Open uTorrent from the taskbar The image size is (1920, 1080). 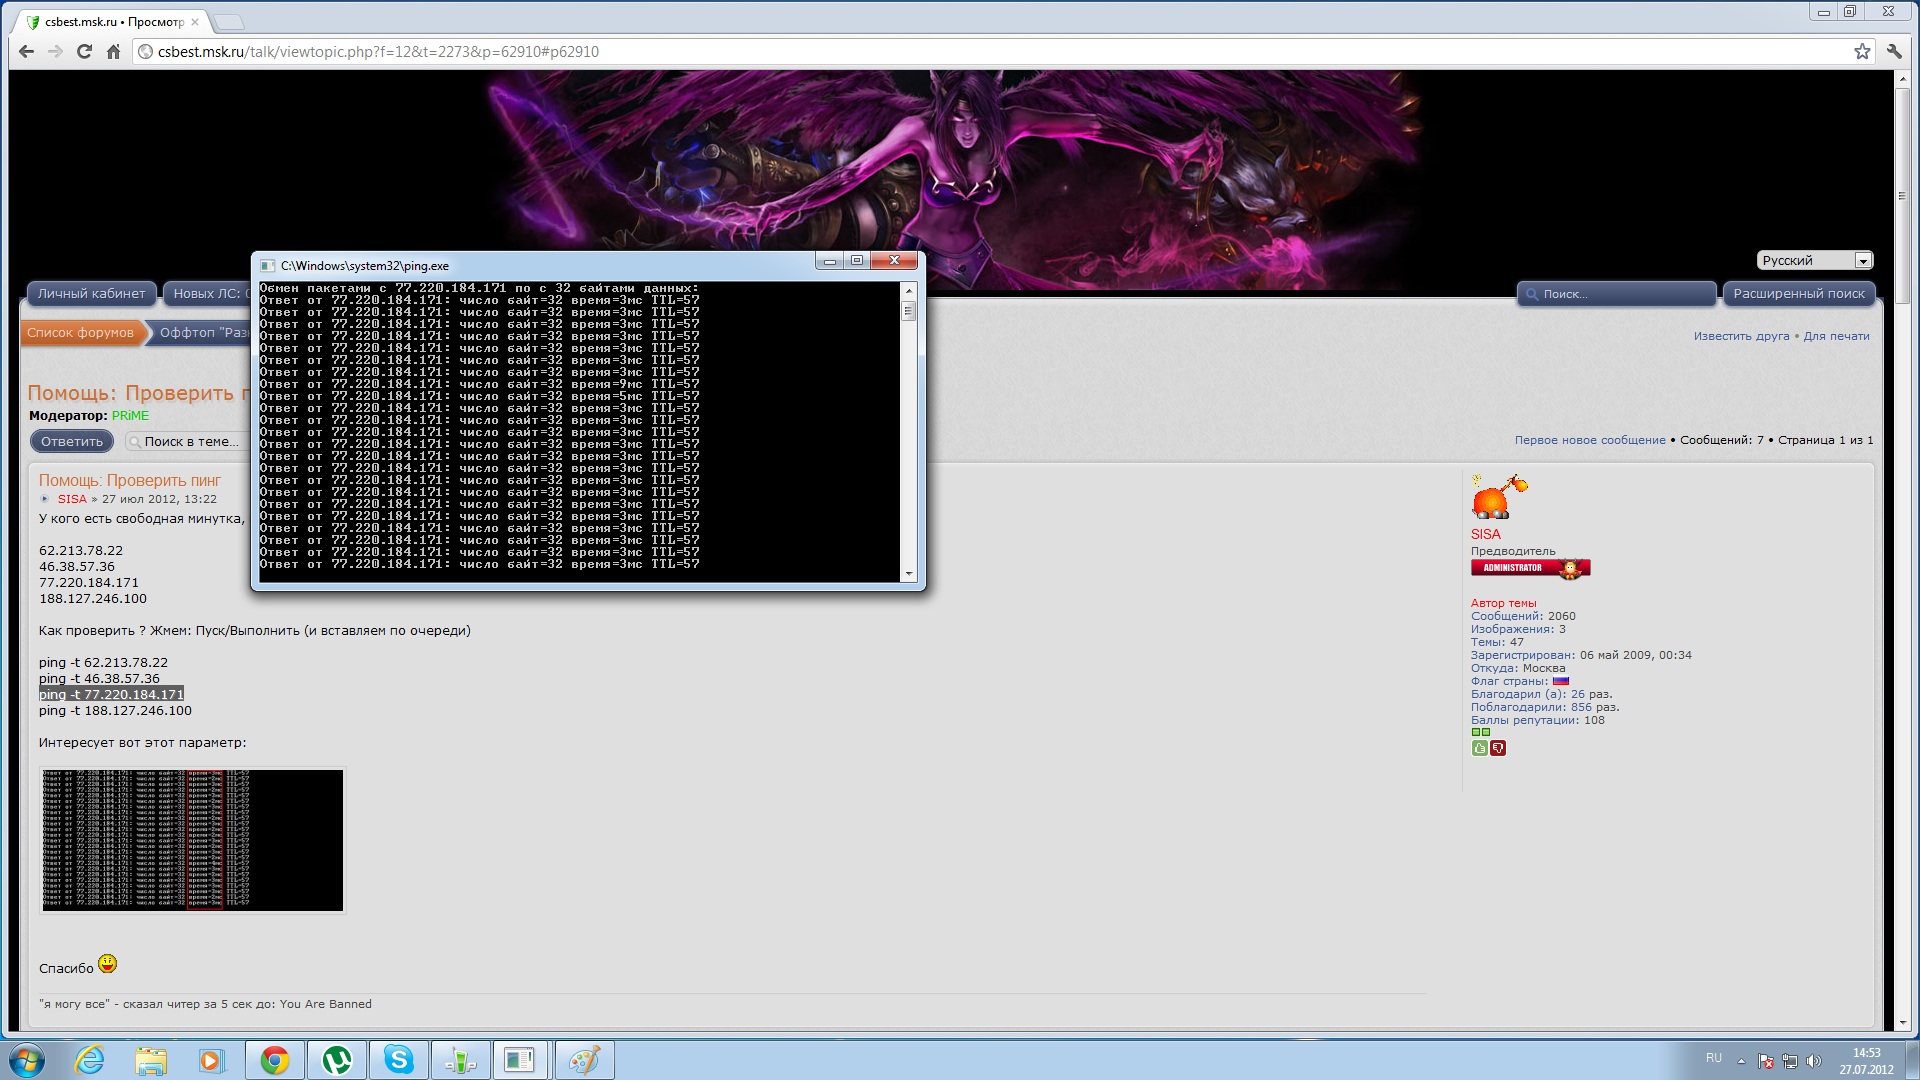coord(337,1060)
